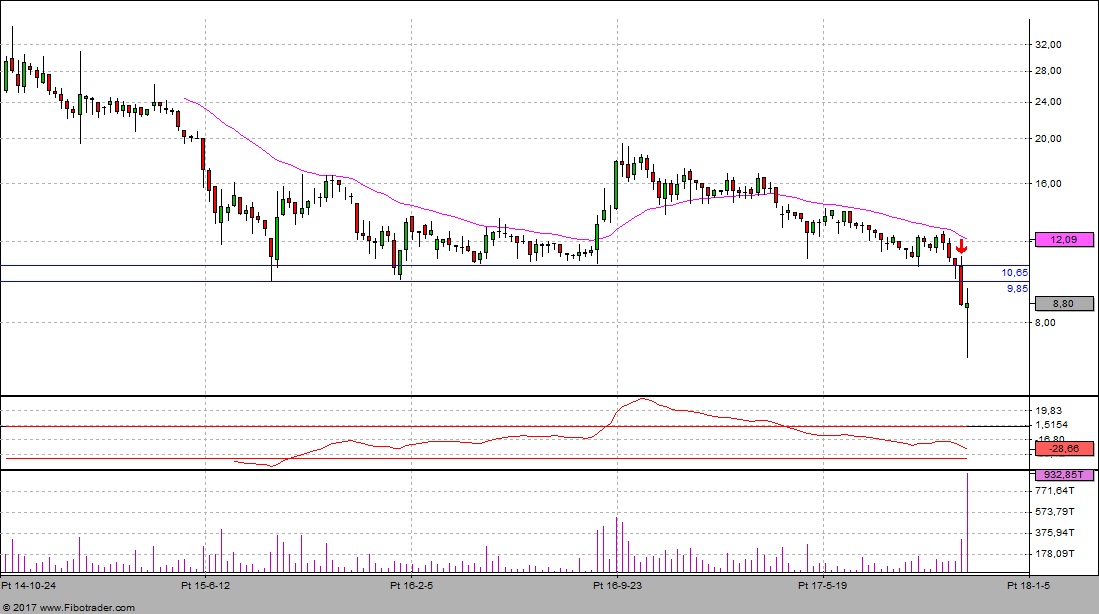Click the 178,09T volume axis label
The width and height of the screenshot is (1099, 614).
tap(1055, 554)
